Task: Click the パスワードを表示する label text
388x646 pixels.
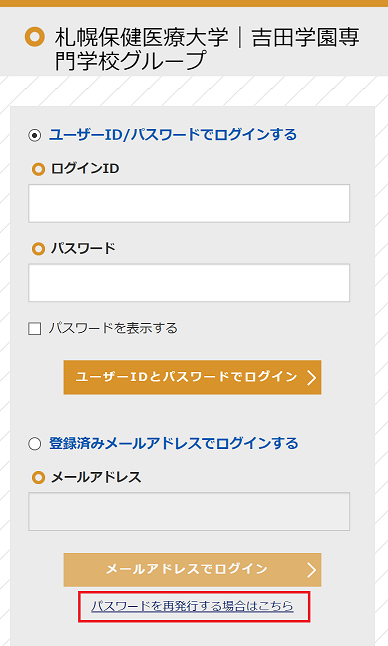Action: tap(113, 328)
